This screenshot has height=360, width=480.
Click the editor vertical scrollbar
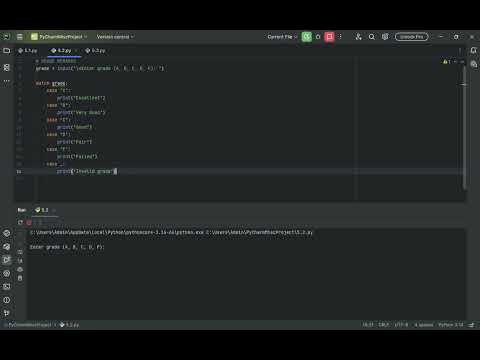(464, 128)
